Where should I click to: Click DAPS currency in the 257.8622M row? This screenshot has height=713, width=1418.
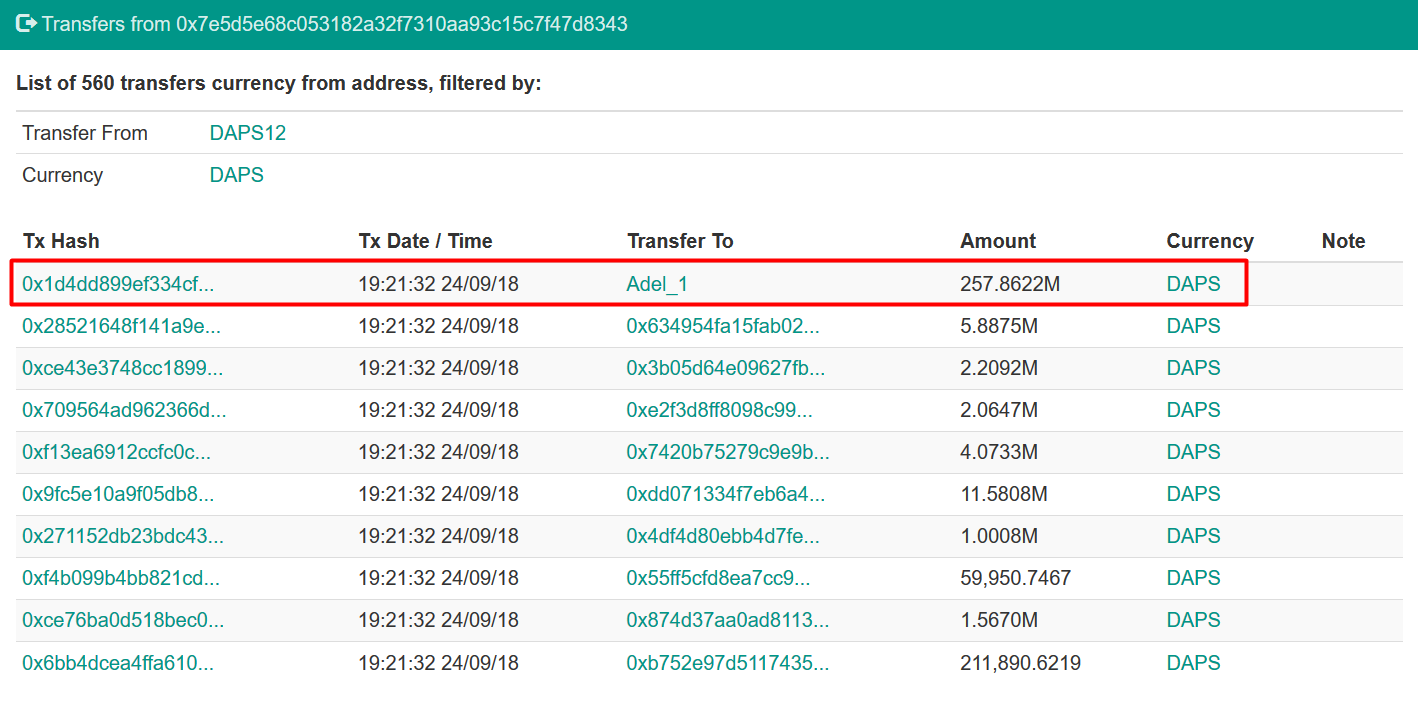1194,284
